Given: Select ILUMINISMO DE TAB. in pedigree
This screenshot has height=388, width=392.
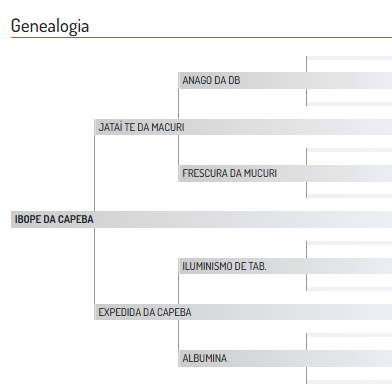Looking at the screenshot, I should 285,266.
